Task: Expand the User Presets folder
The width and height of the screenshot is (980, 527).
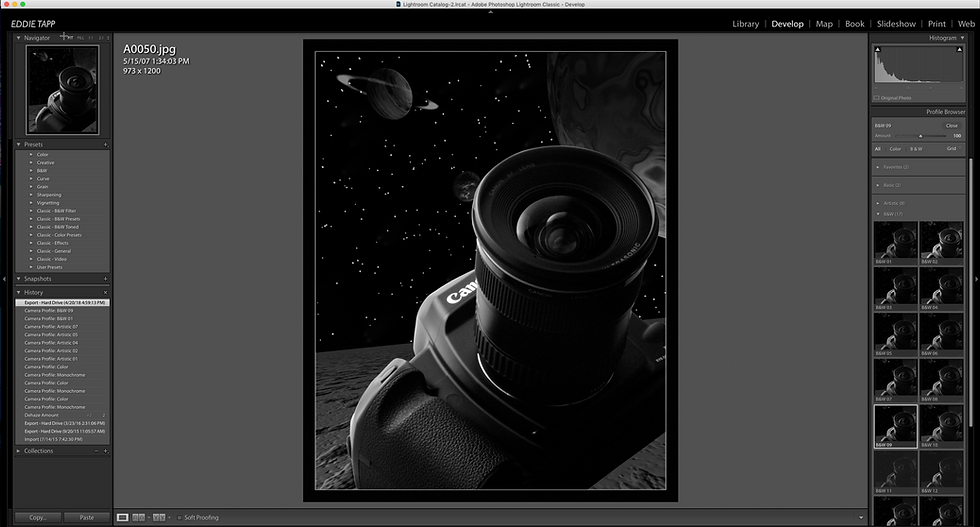Action: 31,267
